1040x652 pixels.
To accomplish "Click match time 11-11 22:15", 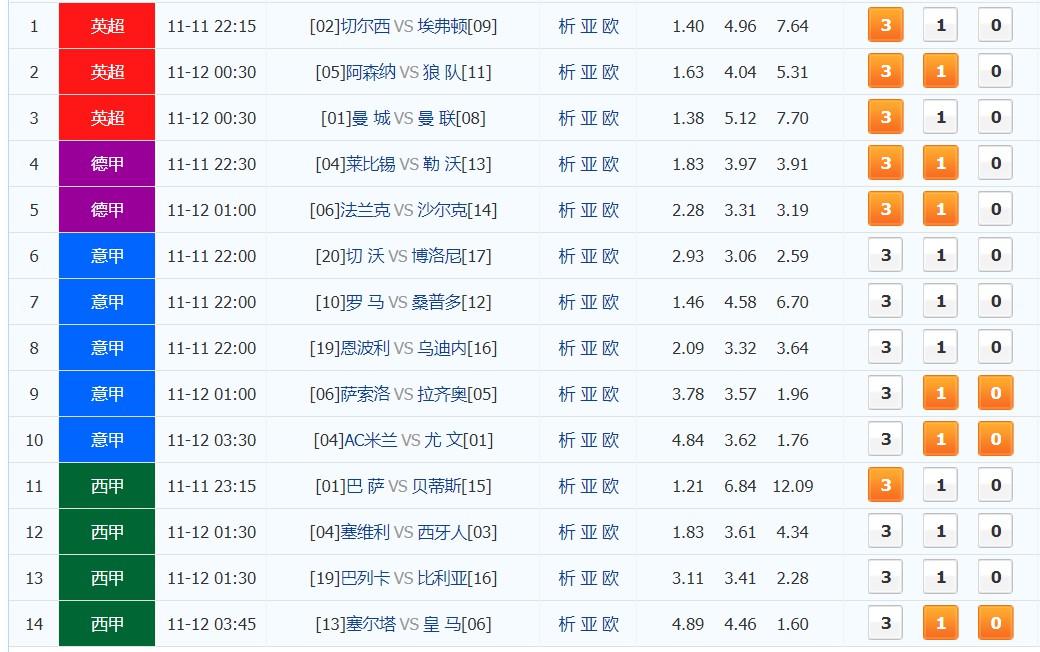I will 212,26.
